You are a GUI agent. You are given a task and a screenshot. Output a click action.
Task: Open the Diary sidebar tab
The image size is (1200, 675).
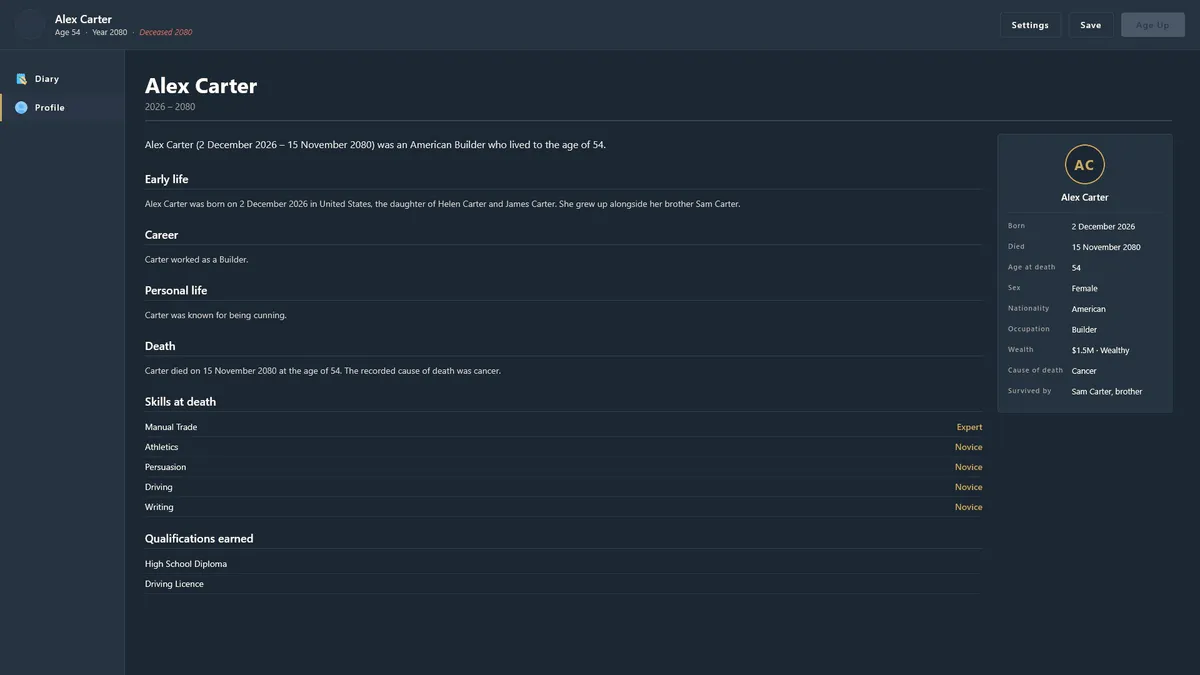[x=62, y=79]
